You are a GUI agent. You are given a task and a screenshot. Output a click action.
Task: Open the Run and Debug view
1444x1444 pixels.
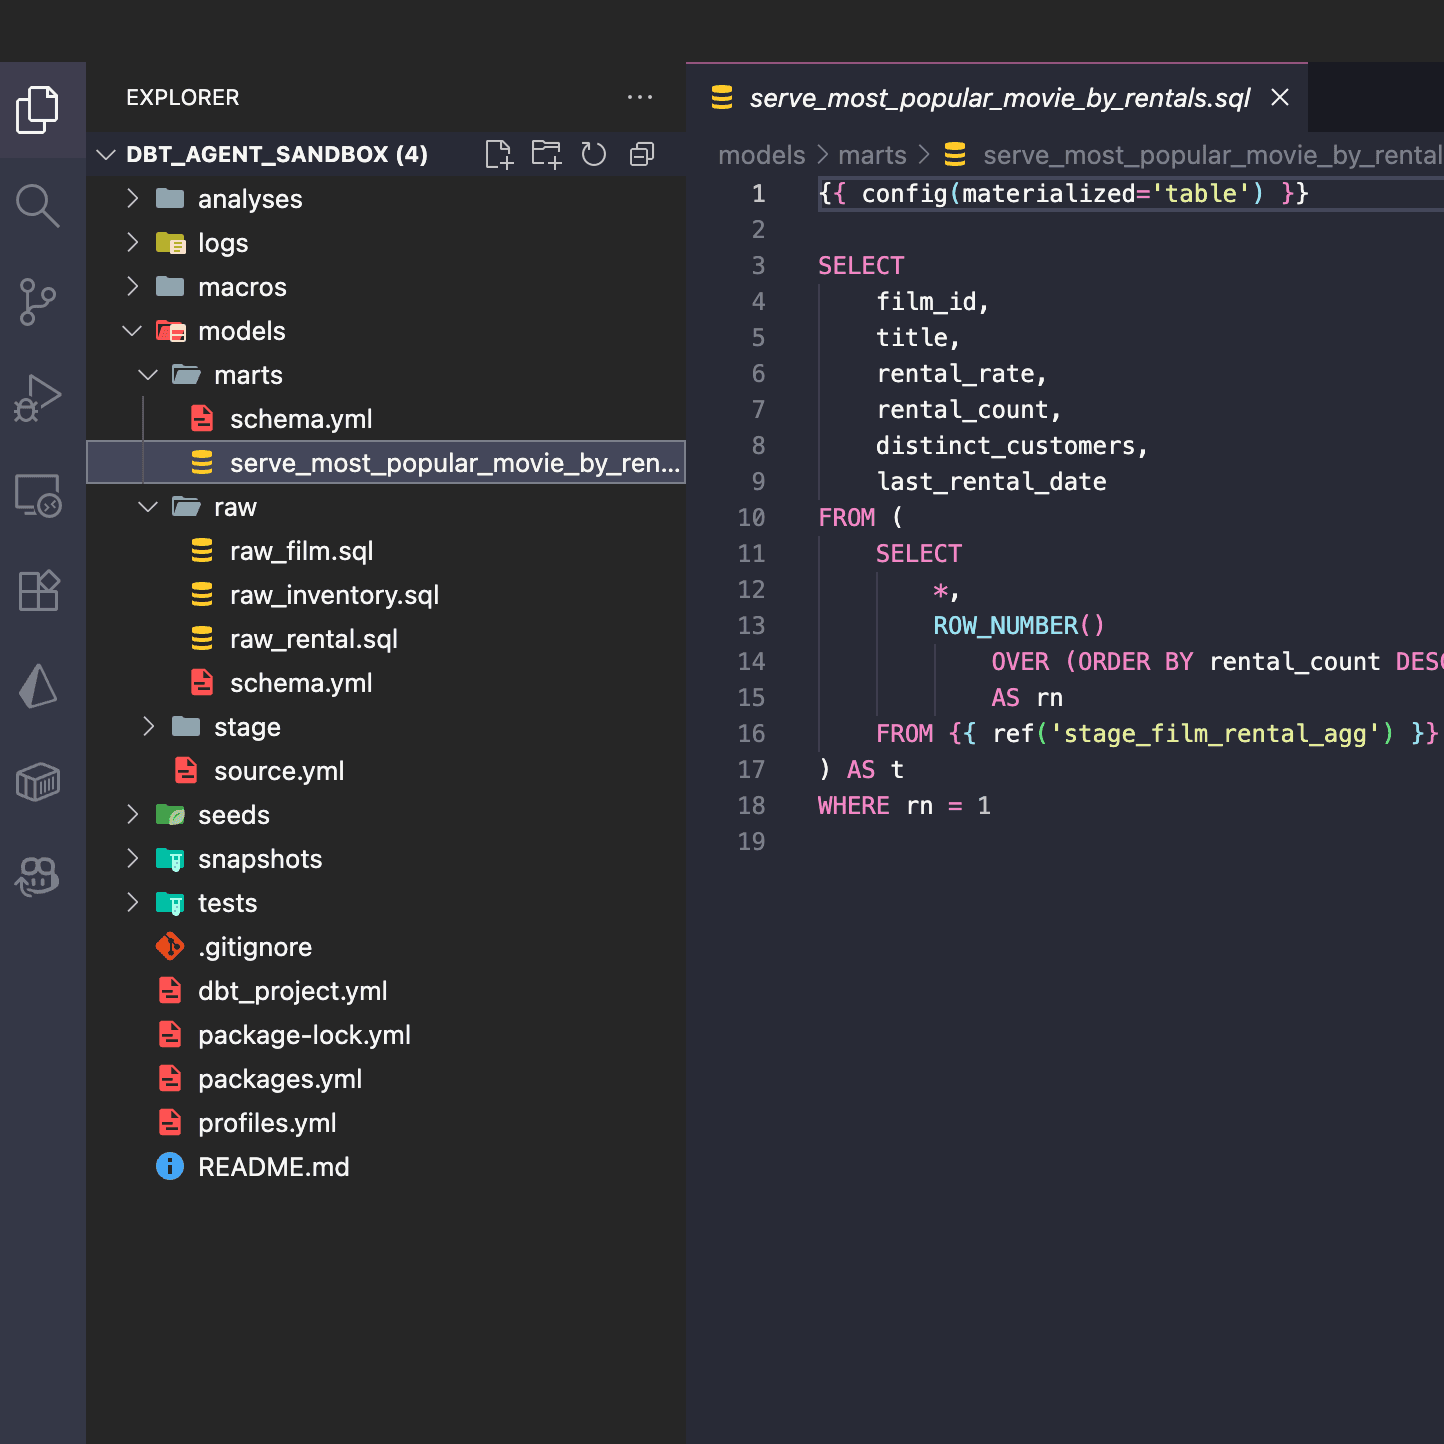click(38, 398)
